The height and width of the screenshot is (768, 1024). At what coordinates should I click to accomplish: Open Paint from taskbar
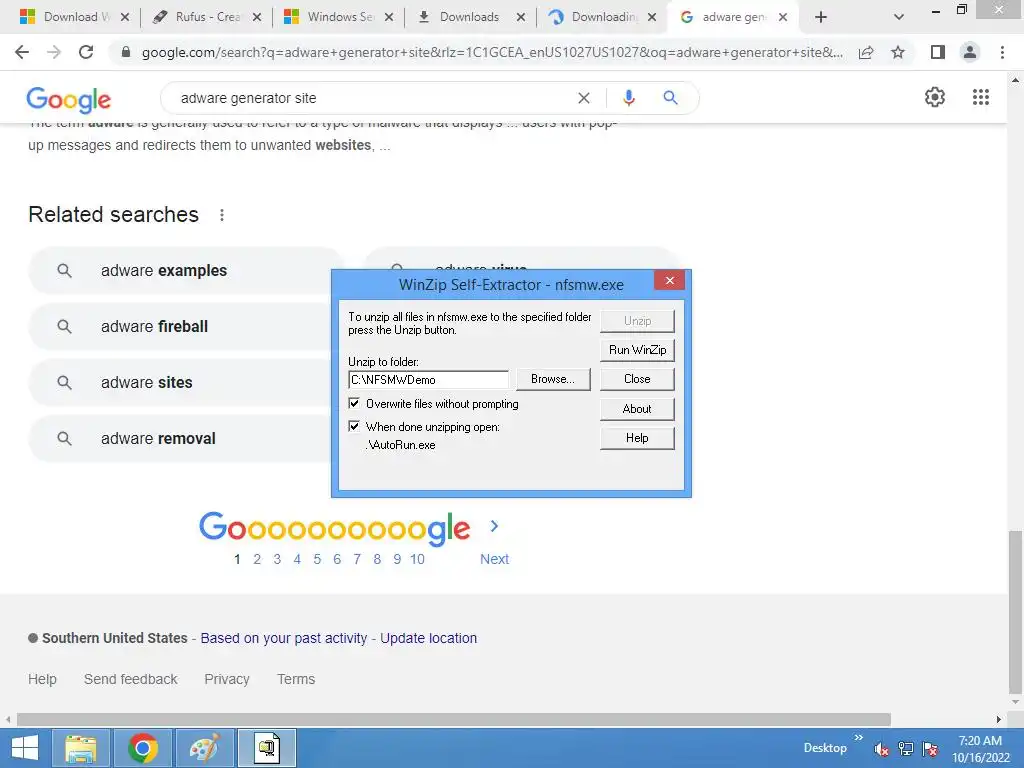pos(204,748)
